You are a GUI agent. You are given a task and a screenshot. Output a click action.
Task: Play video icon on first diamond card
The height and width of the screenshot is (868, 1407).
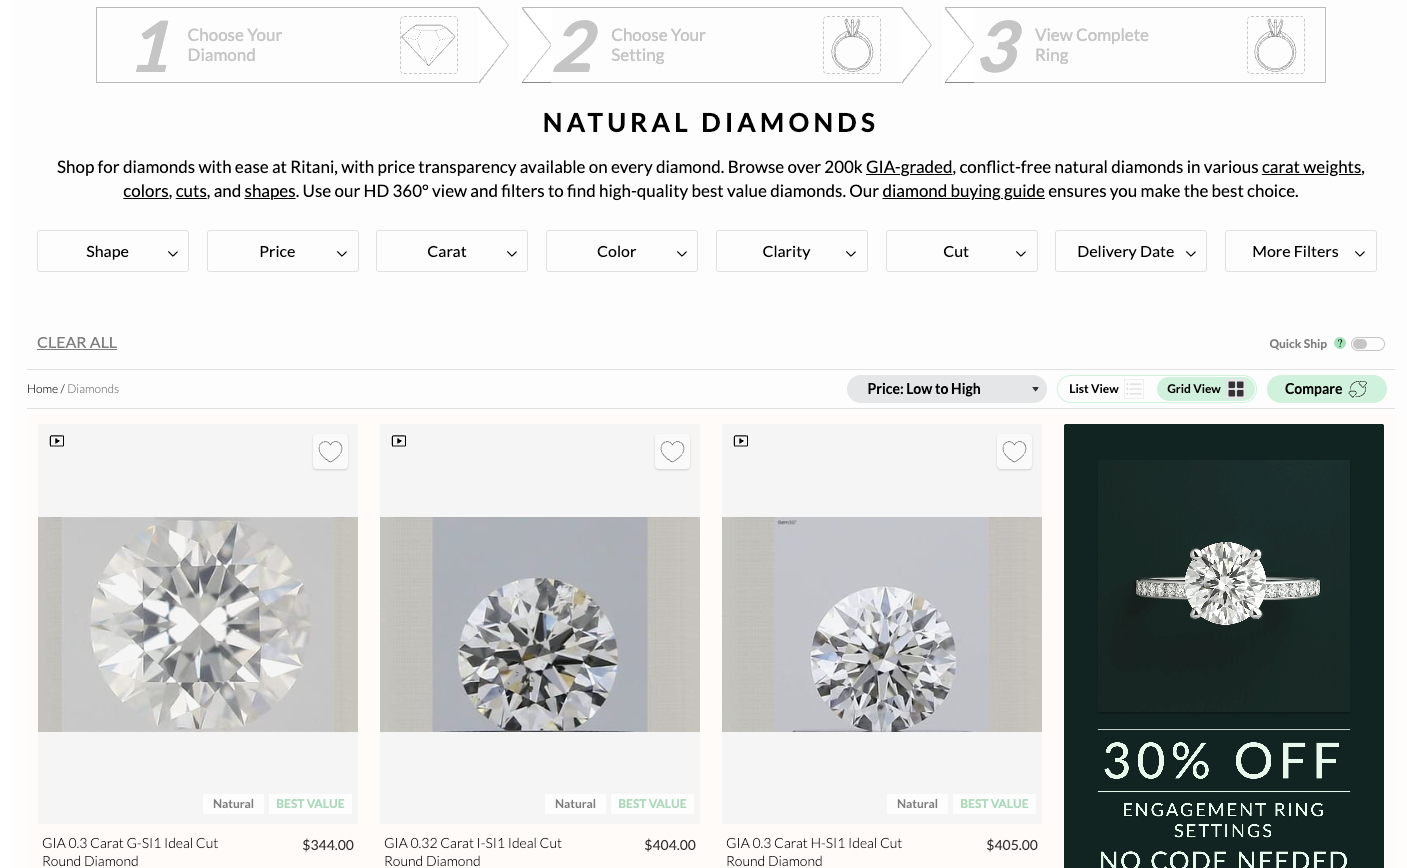(57, 441)
